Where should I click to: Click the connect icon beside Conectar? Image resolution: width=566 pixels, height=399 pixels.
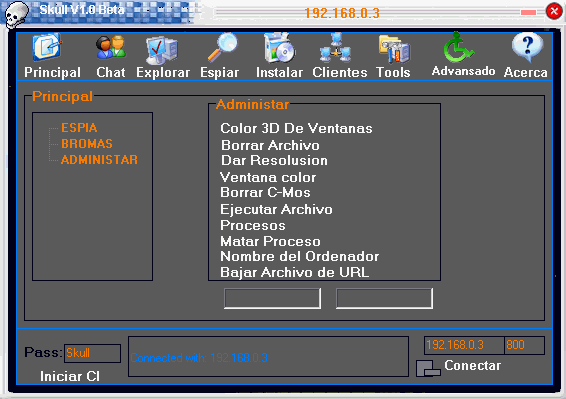[x=428, y=368]
